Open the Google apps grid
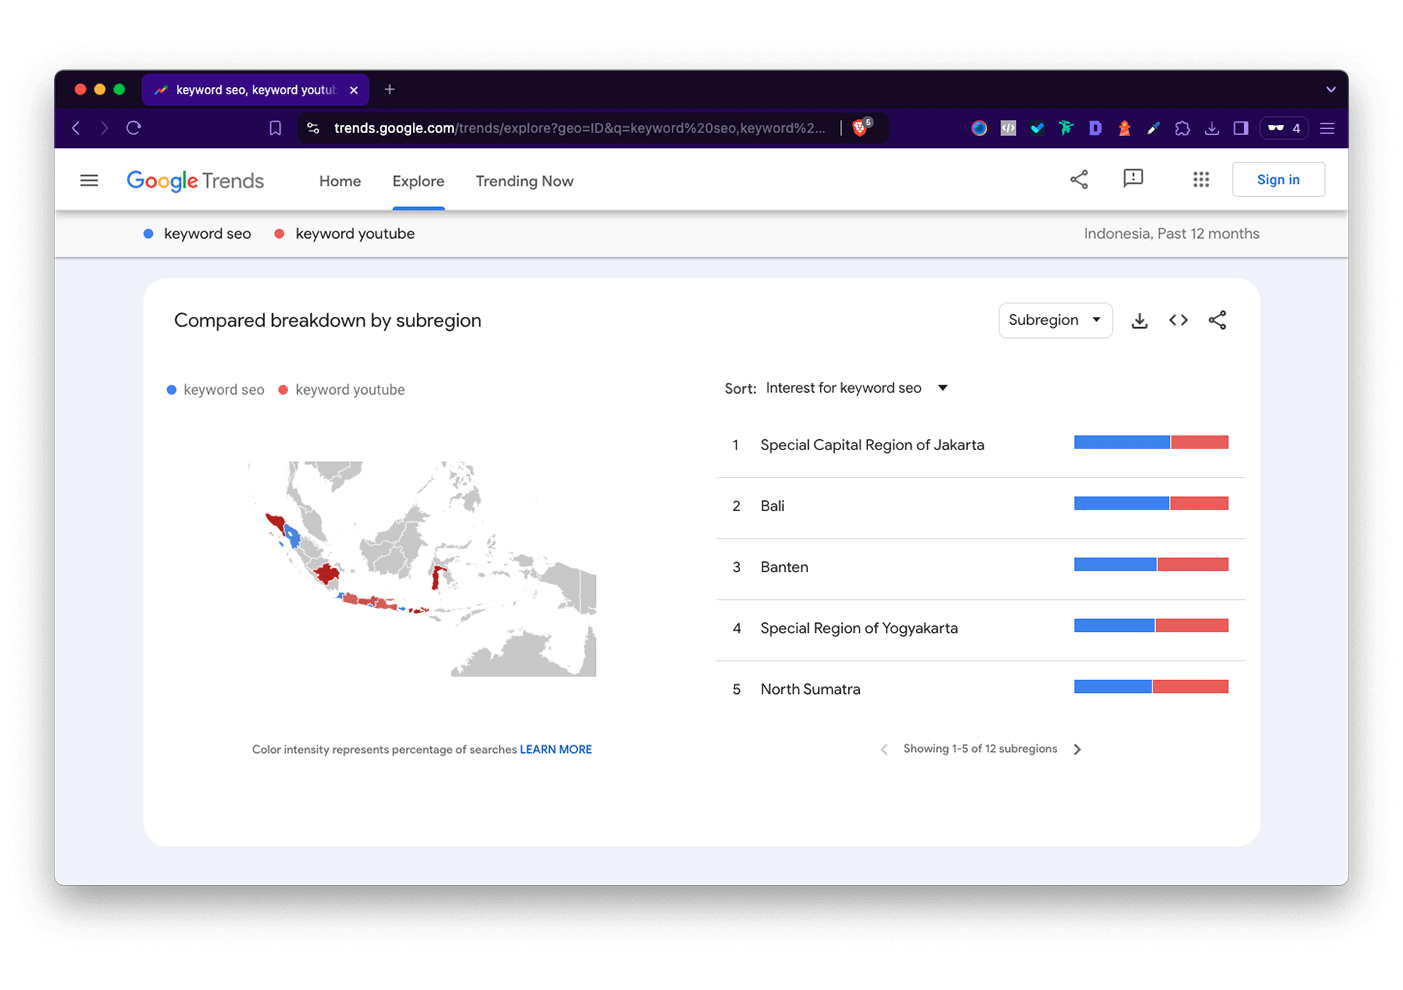This screenshot has height=990, width=1403. (x=1200, y=179)
